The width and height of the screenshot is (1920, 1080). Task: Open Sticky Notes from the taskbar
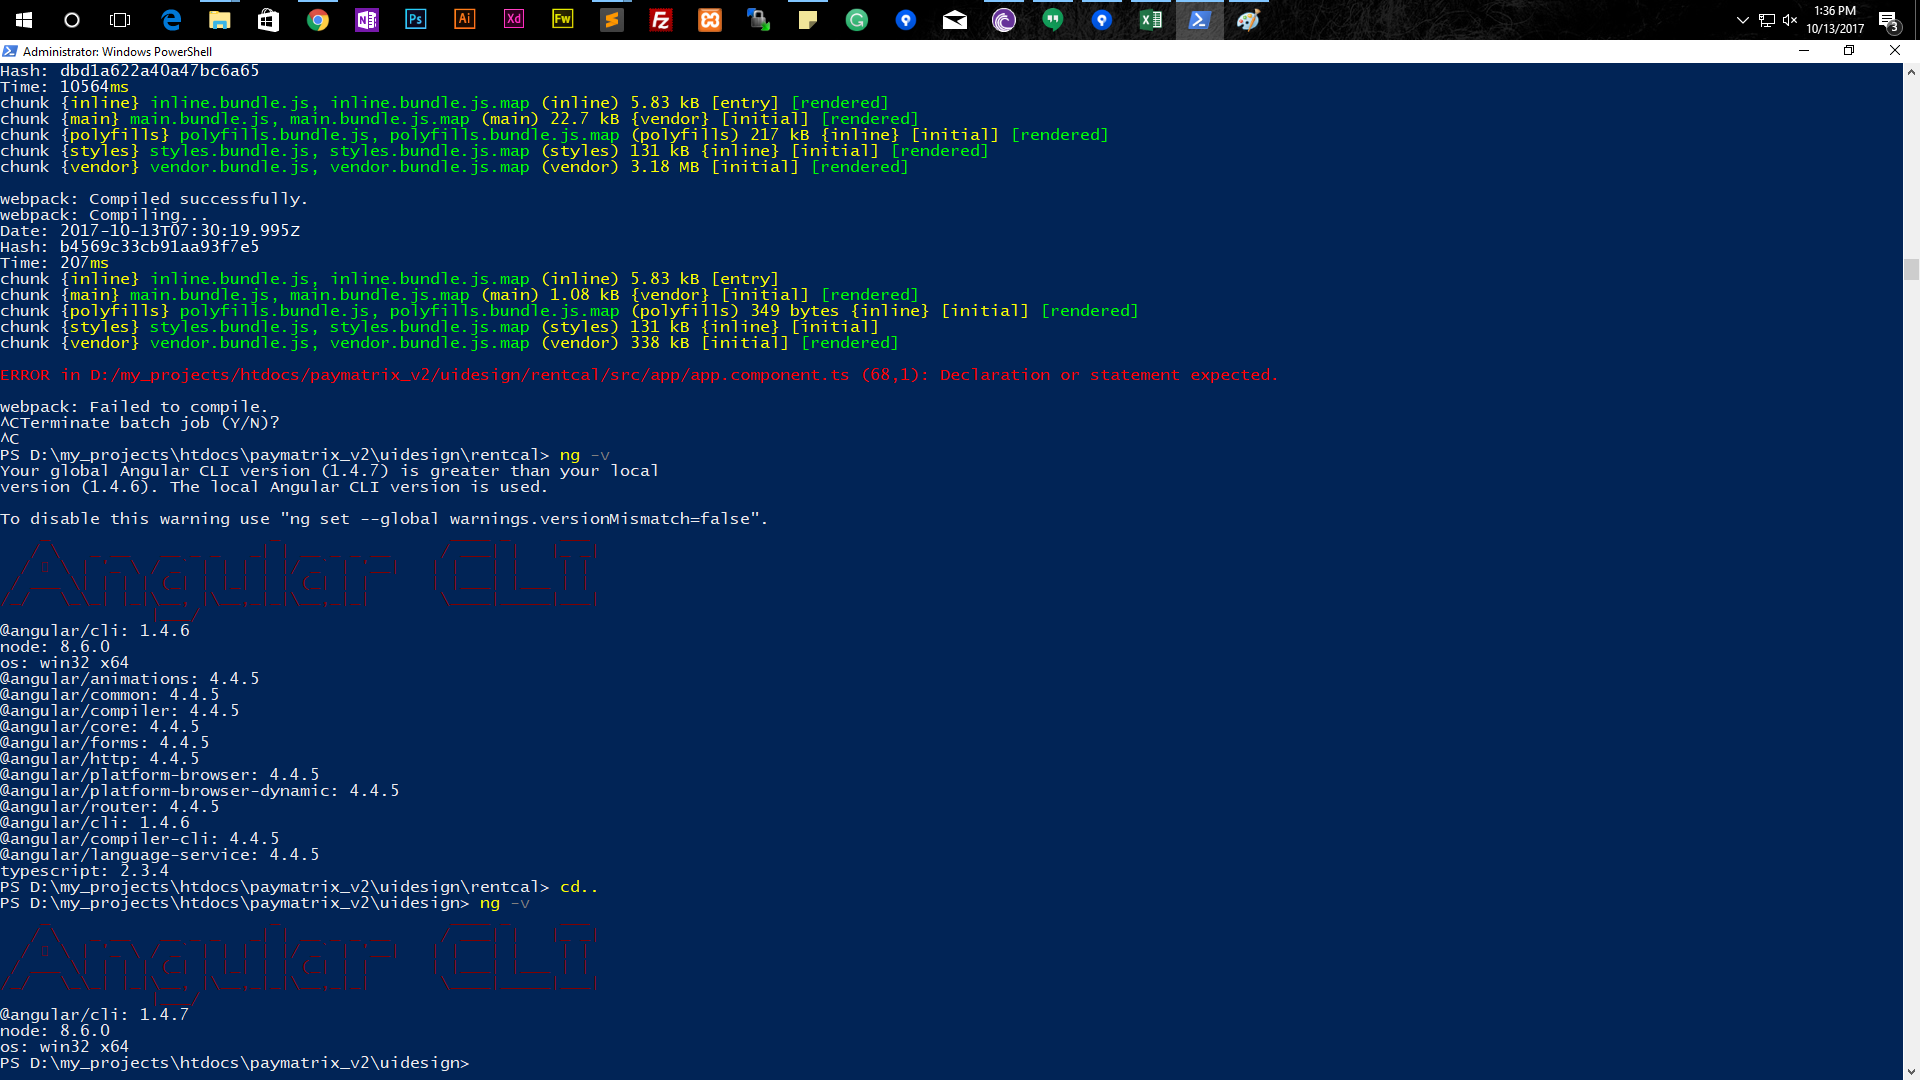(808, 20)
